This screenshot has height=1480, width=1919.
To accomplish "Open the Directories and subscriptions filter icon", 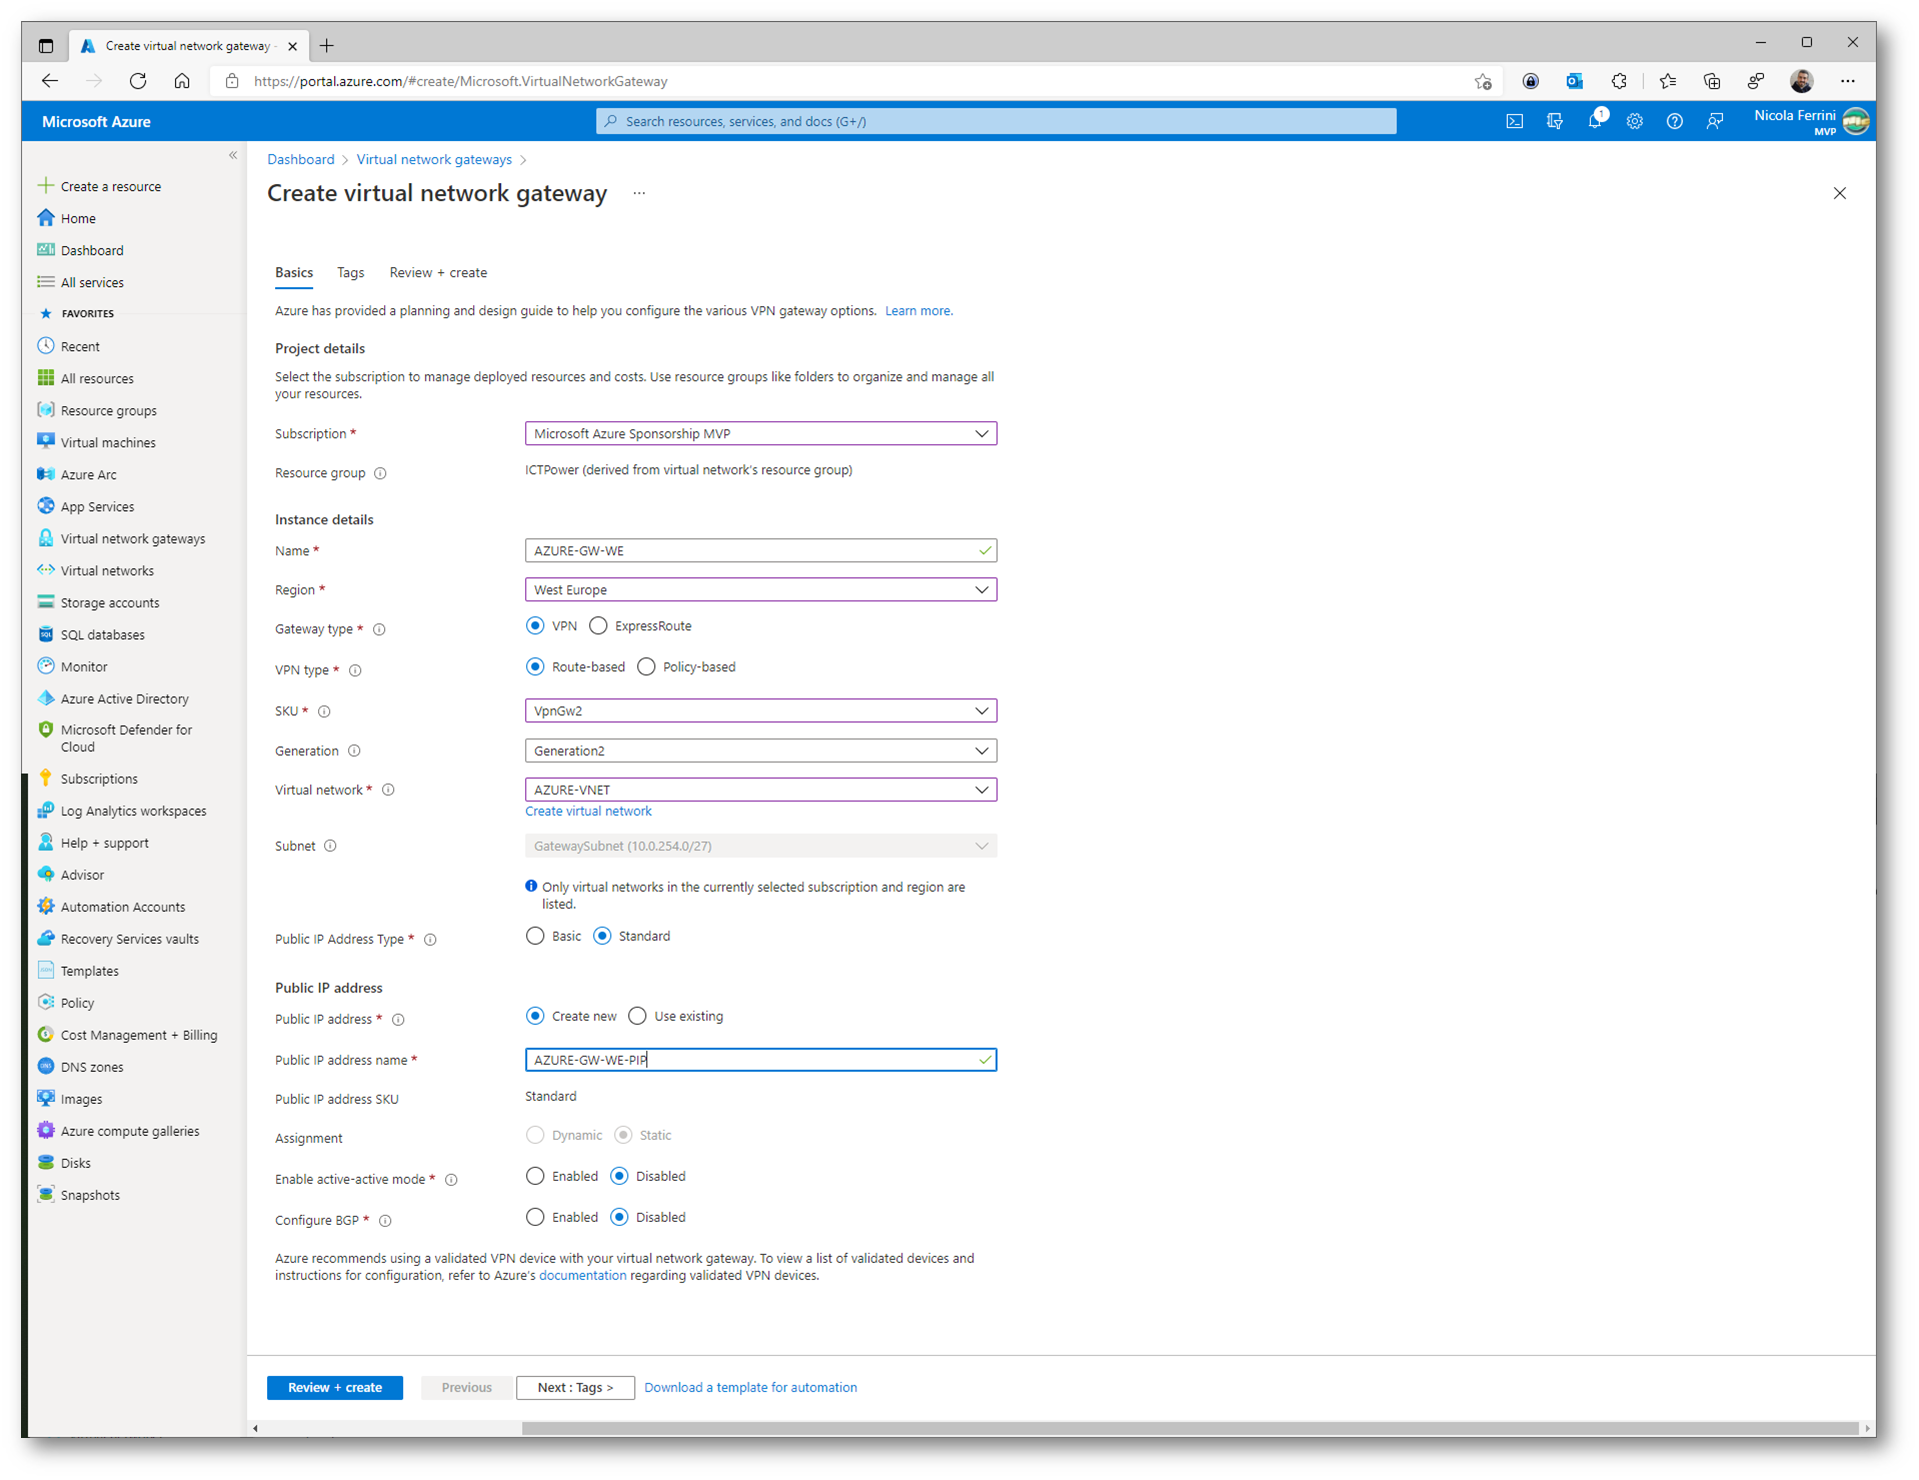I will (1554, 121).
